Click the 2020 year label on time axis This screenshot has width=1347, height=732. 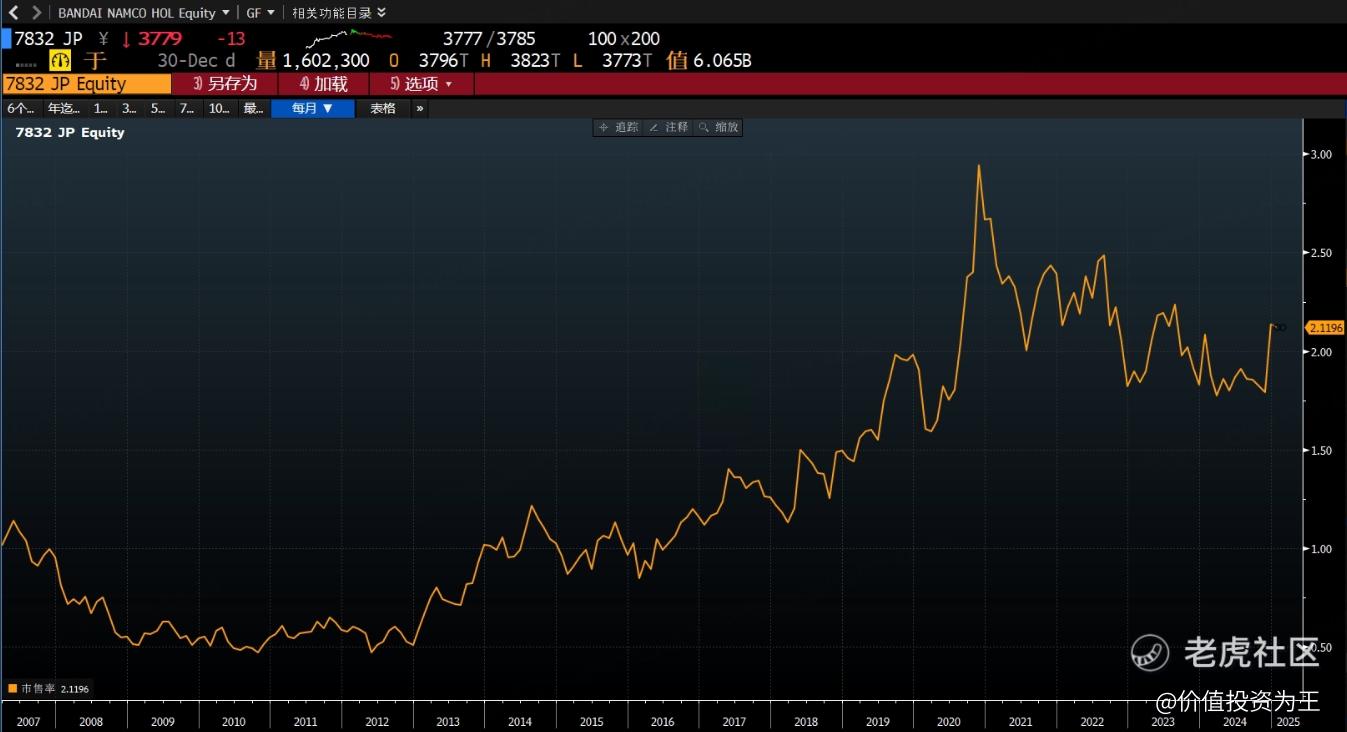949,721
